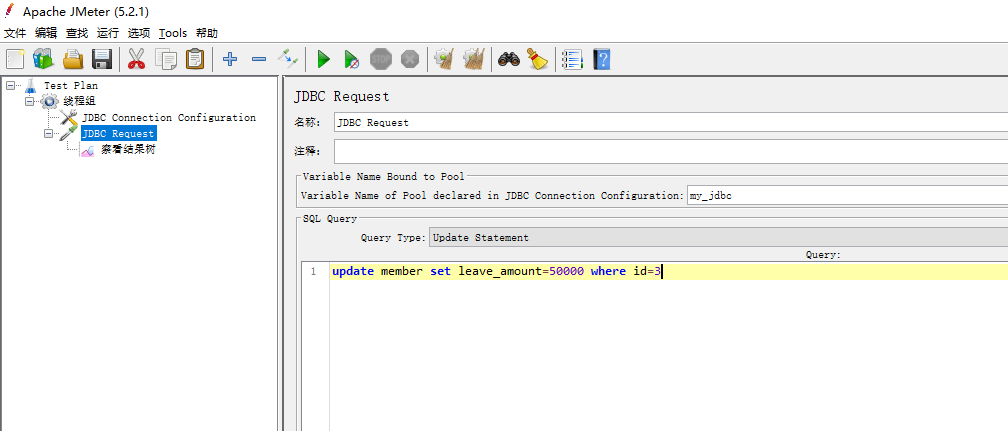The height and width of the screenshot is (431, 1008).
Task: Click Start no pauses icon
Action: [x=351, y=59]
